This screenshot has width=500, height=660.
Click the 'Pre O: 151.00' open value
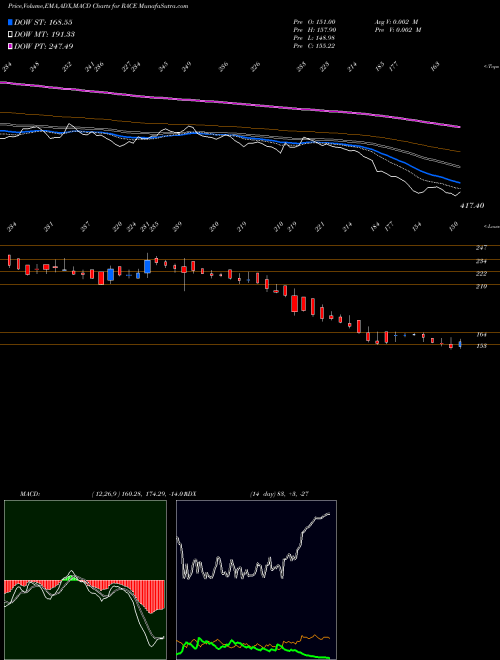coord(314,22)
